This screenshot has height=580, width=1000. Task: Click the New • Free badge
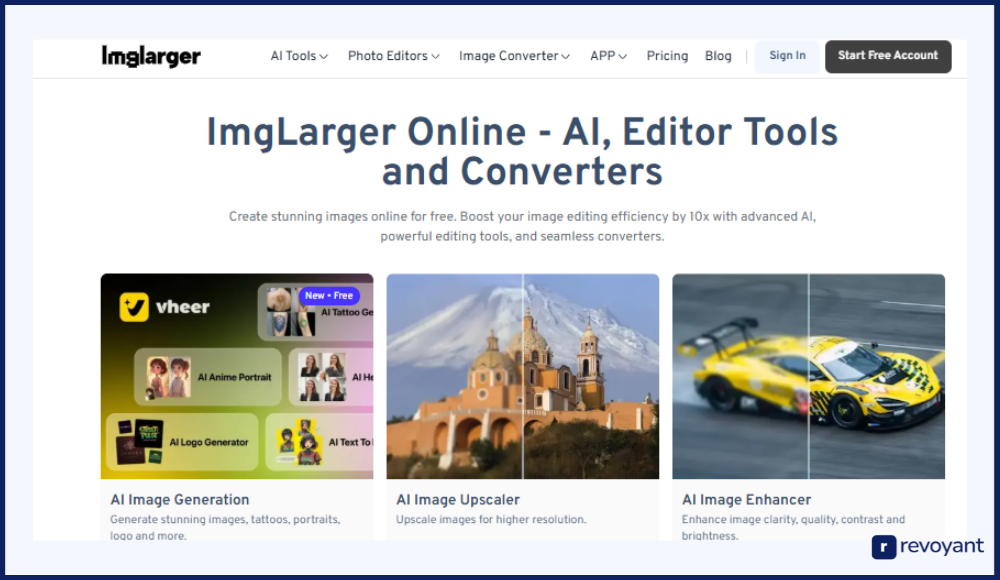click(x=329, y=295)
